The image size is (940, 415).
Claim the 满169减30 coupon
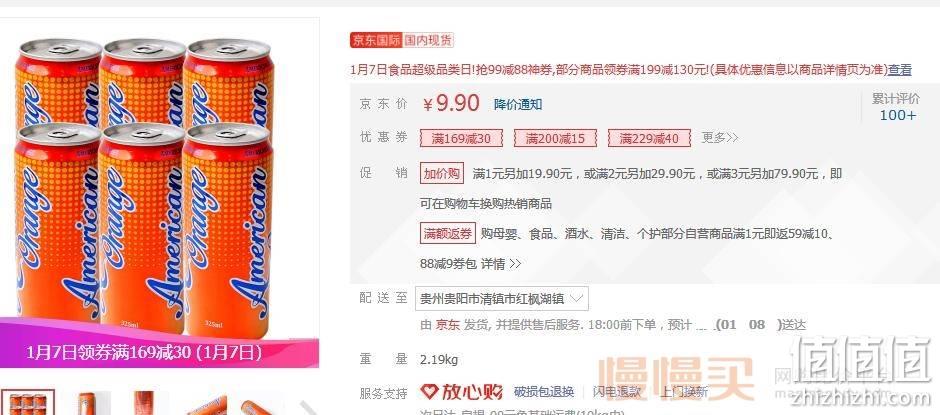pyautogui.click(x=462, y=139)
